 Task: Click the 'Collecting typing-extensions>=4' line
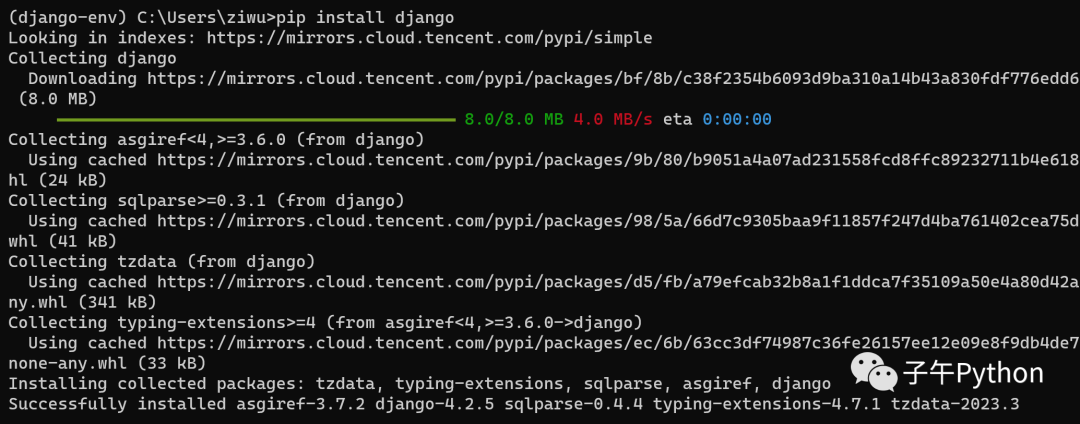tap(325, 322)
